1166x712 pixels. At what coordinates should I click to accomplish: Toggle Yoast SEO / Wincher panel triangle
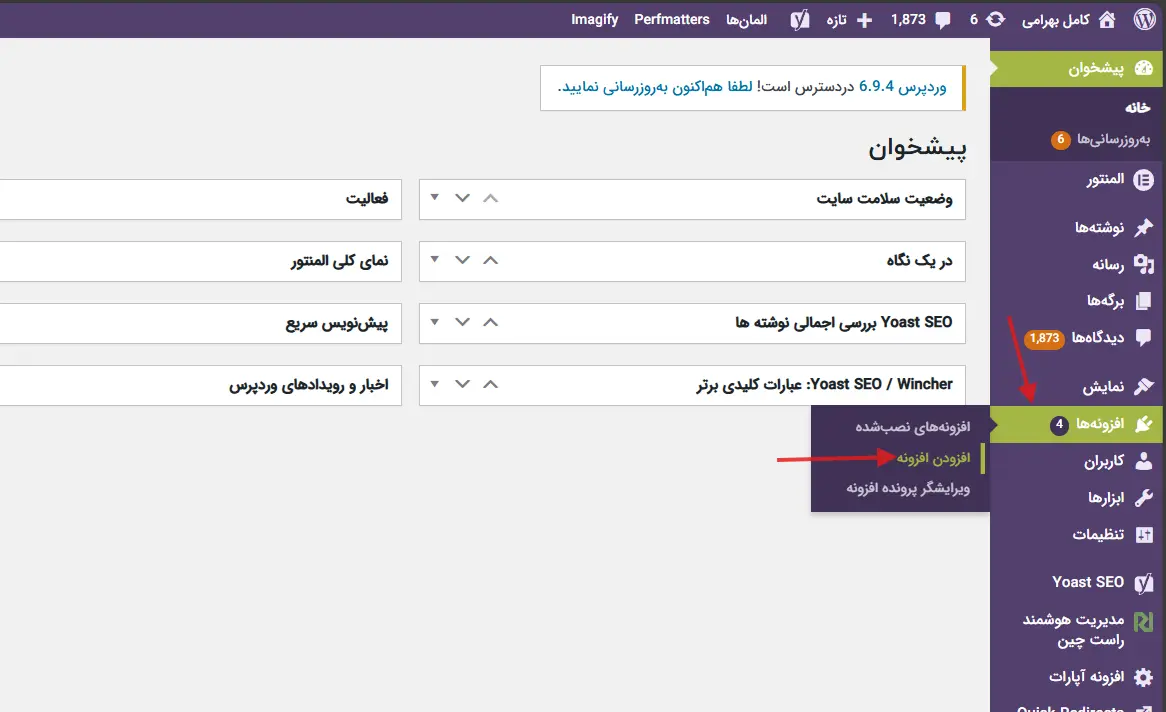coord(434,383)
